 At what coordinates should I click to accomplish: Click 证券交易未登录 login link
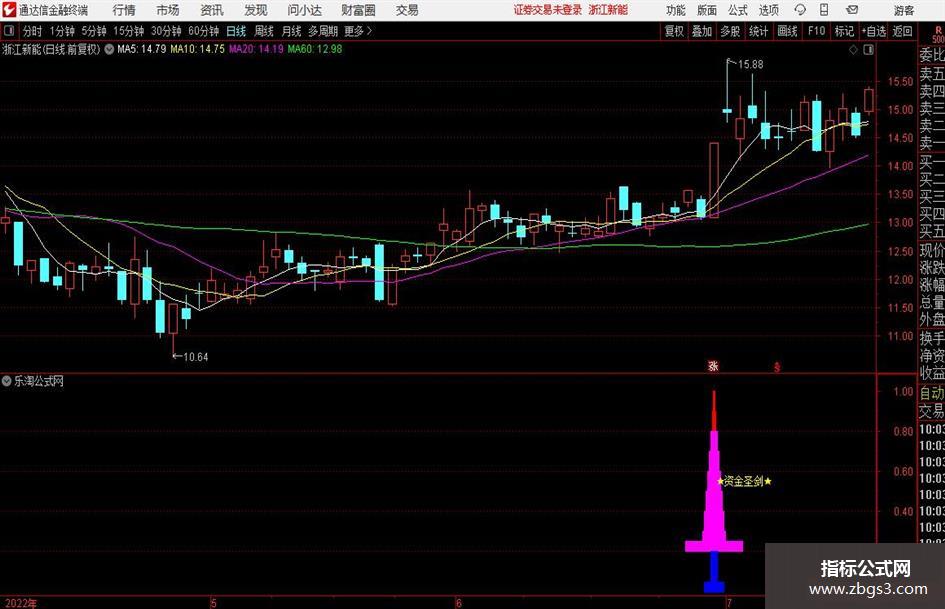548,10
